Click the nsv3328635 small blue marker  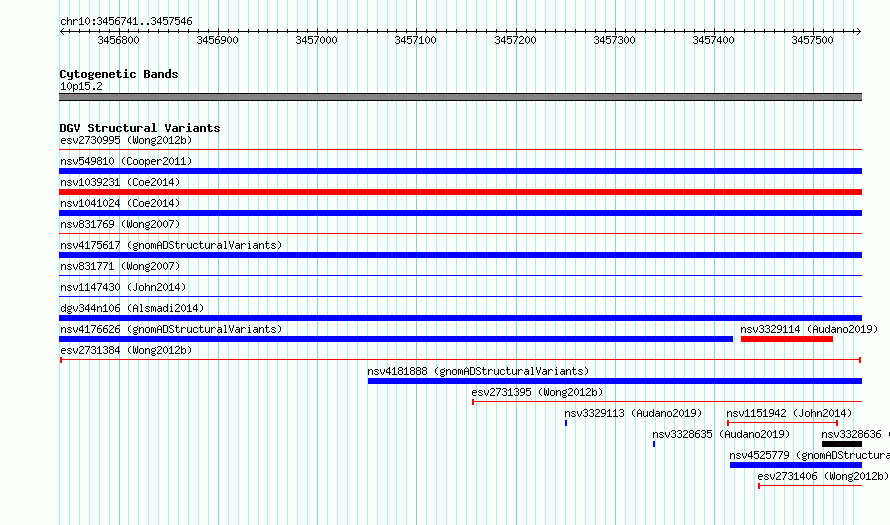pyautogui.click(x=654, y=444)
